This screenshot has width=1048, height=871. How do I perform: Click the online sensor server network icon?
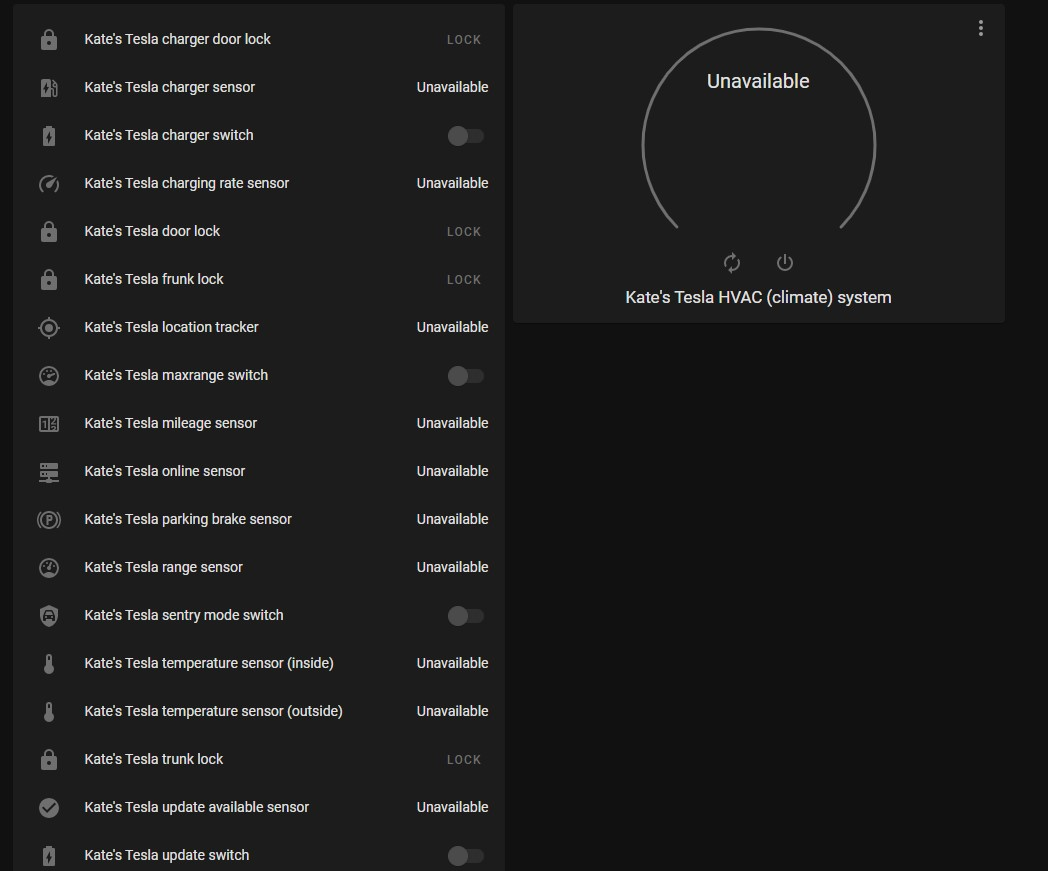pos(49,472)
